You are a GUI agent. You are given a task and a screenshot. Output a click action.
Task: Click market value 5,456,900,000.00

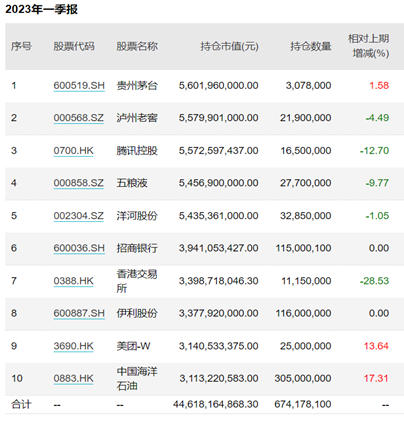219,183
